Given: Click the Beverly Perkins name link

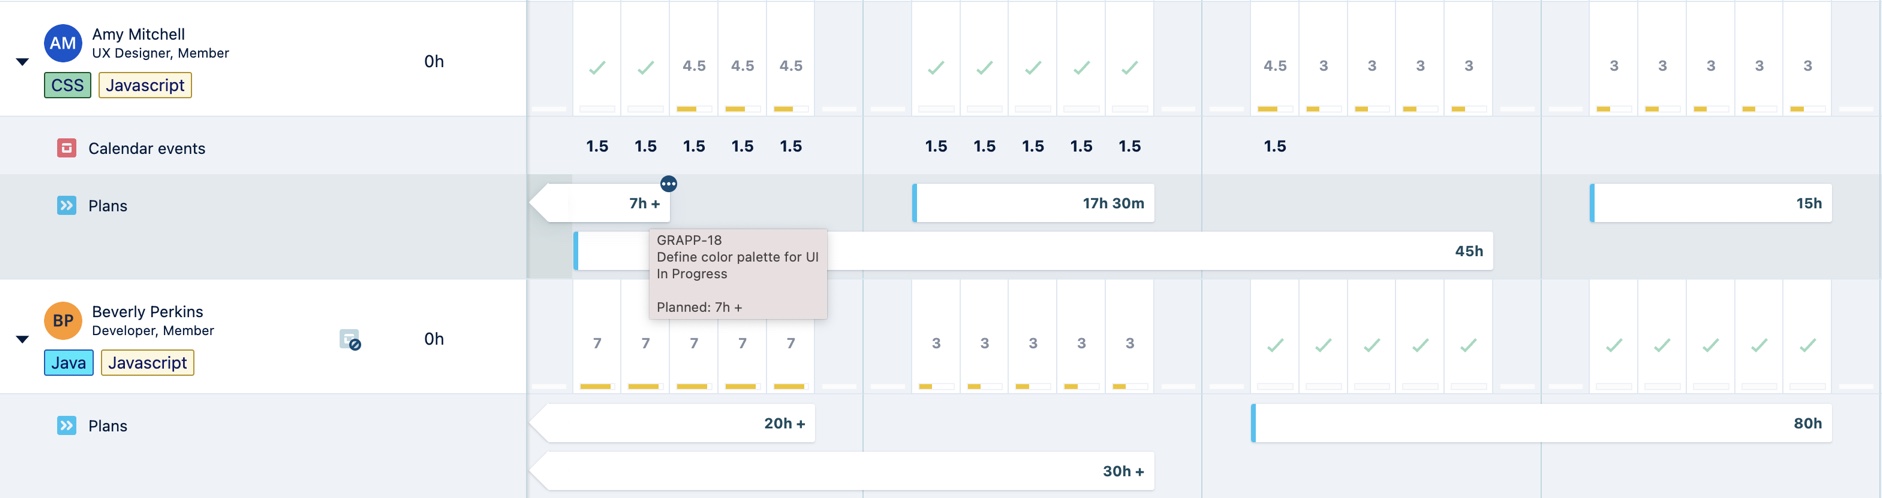Looking at the screenshot, I should [x=147, y=312].
